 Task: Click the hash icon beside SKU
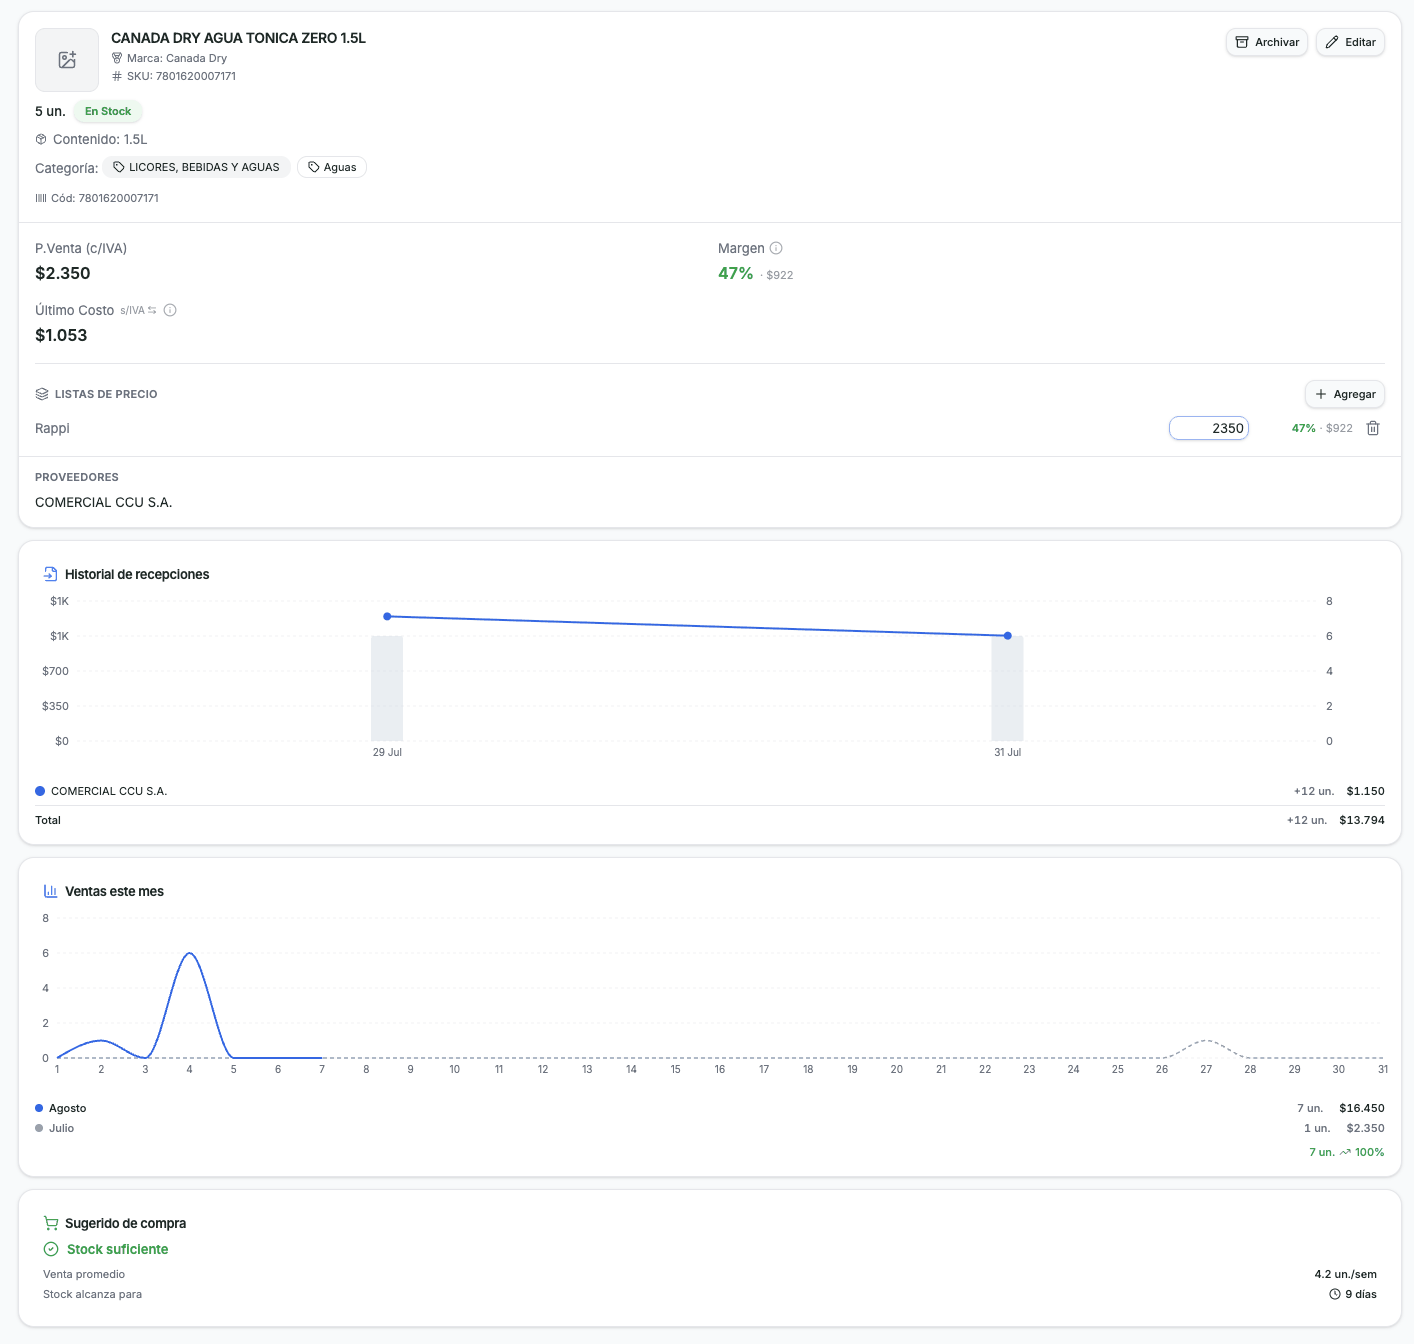point(117,76)
